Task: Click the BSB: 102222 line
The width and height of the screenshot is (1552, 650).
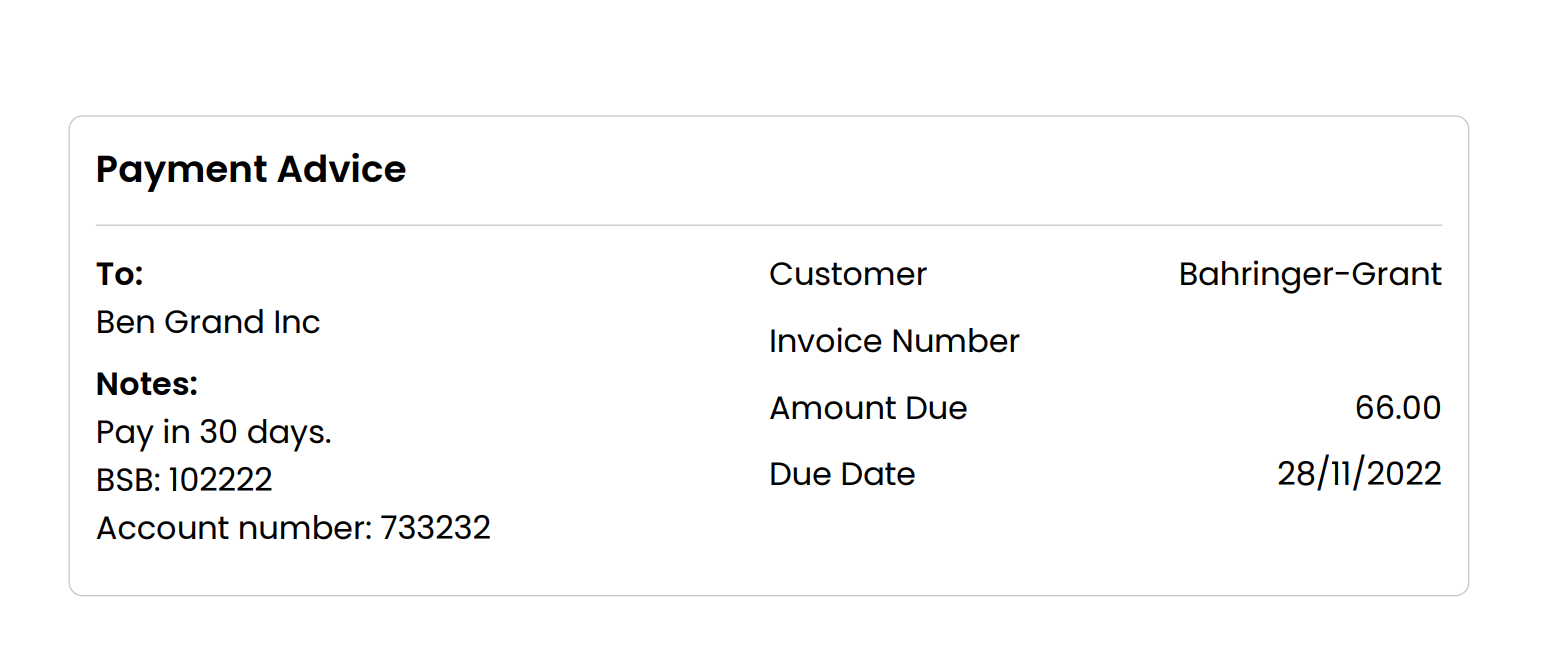Action: [184, 480]
